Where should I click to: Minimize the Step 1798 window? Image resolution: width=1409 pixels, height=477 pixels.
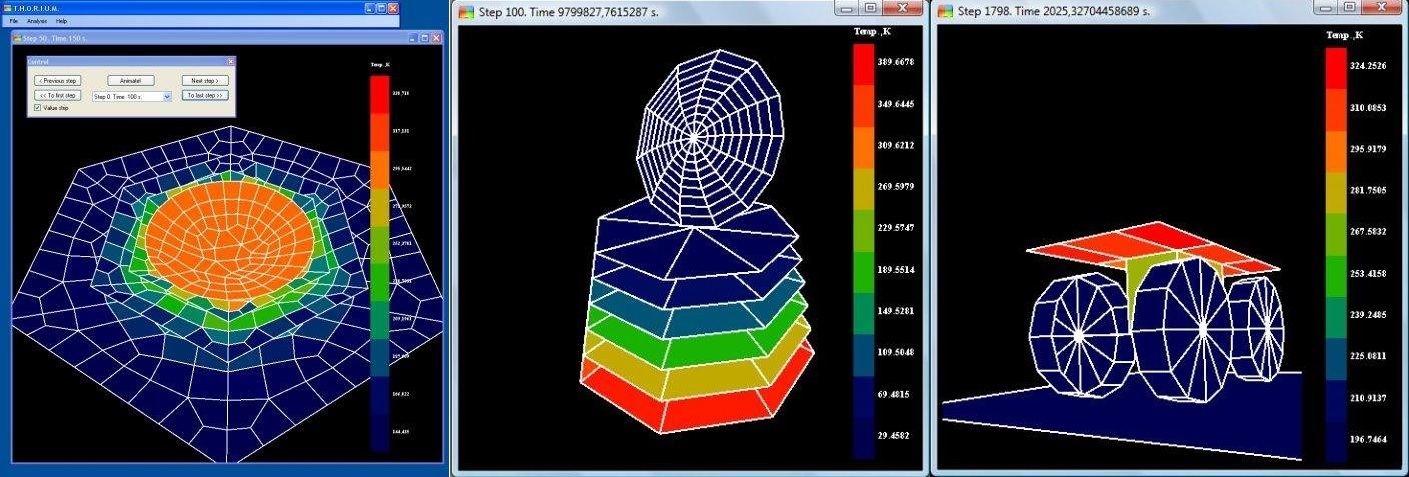pyautogui.click(x=1326, y=8)
